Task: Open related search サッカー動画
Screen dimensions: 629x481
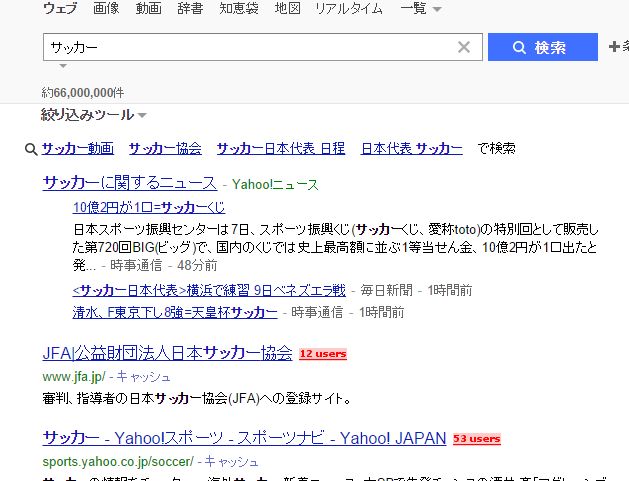Action: point(78,148)
